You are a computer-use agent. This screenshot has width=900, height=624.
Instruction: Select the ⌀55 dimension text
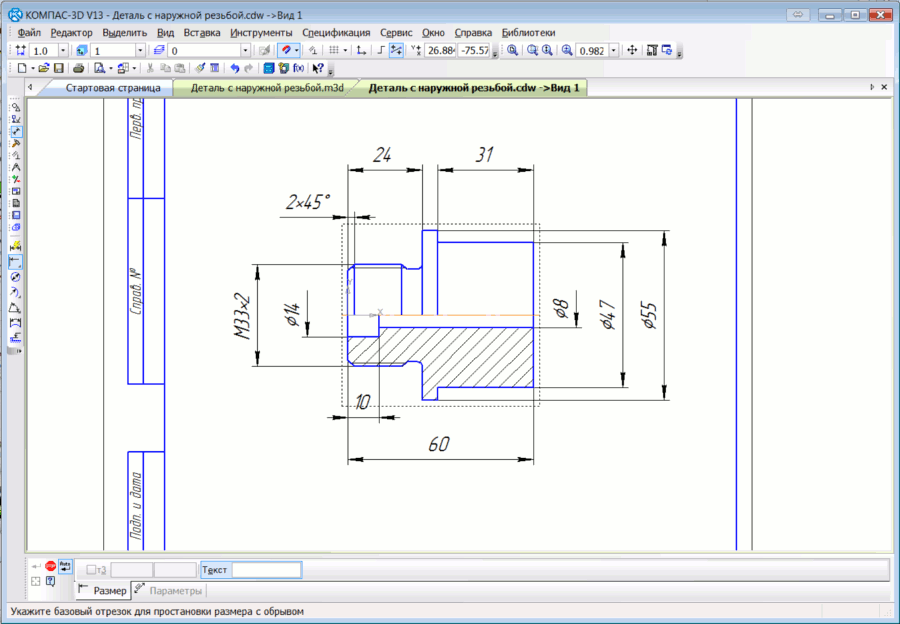[x=650, y=316]
